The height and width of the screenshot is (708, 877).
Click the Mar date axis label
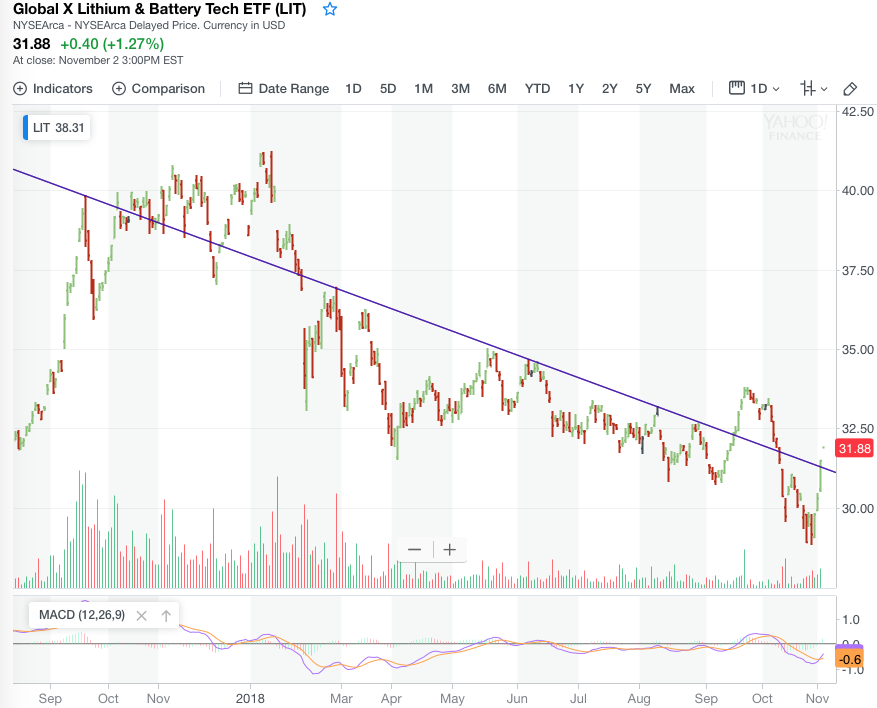pos(341,698)
